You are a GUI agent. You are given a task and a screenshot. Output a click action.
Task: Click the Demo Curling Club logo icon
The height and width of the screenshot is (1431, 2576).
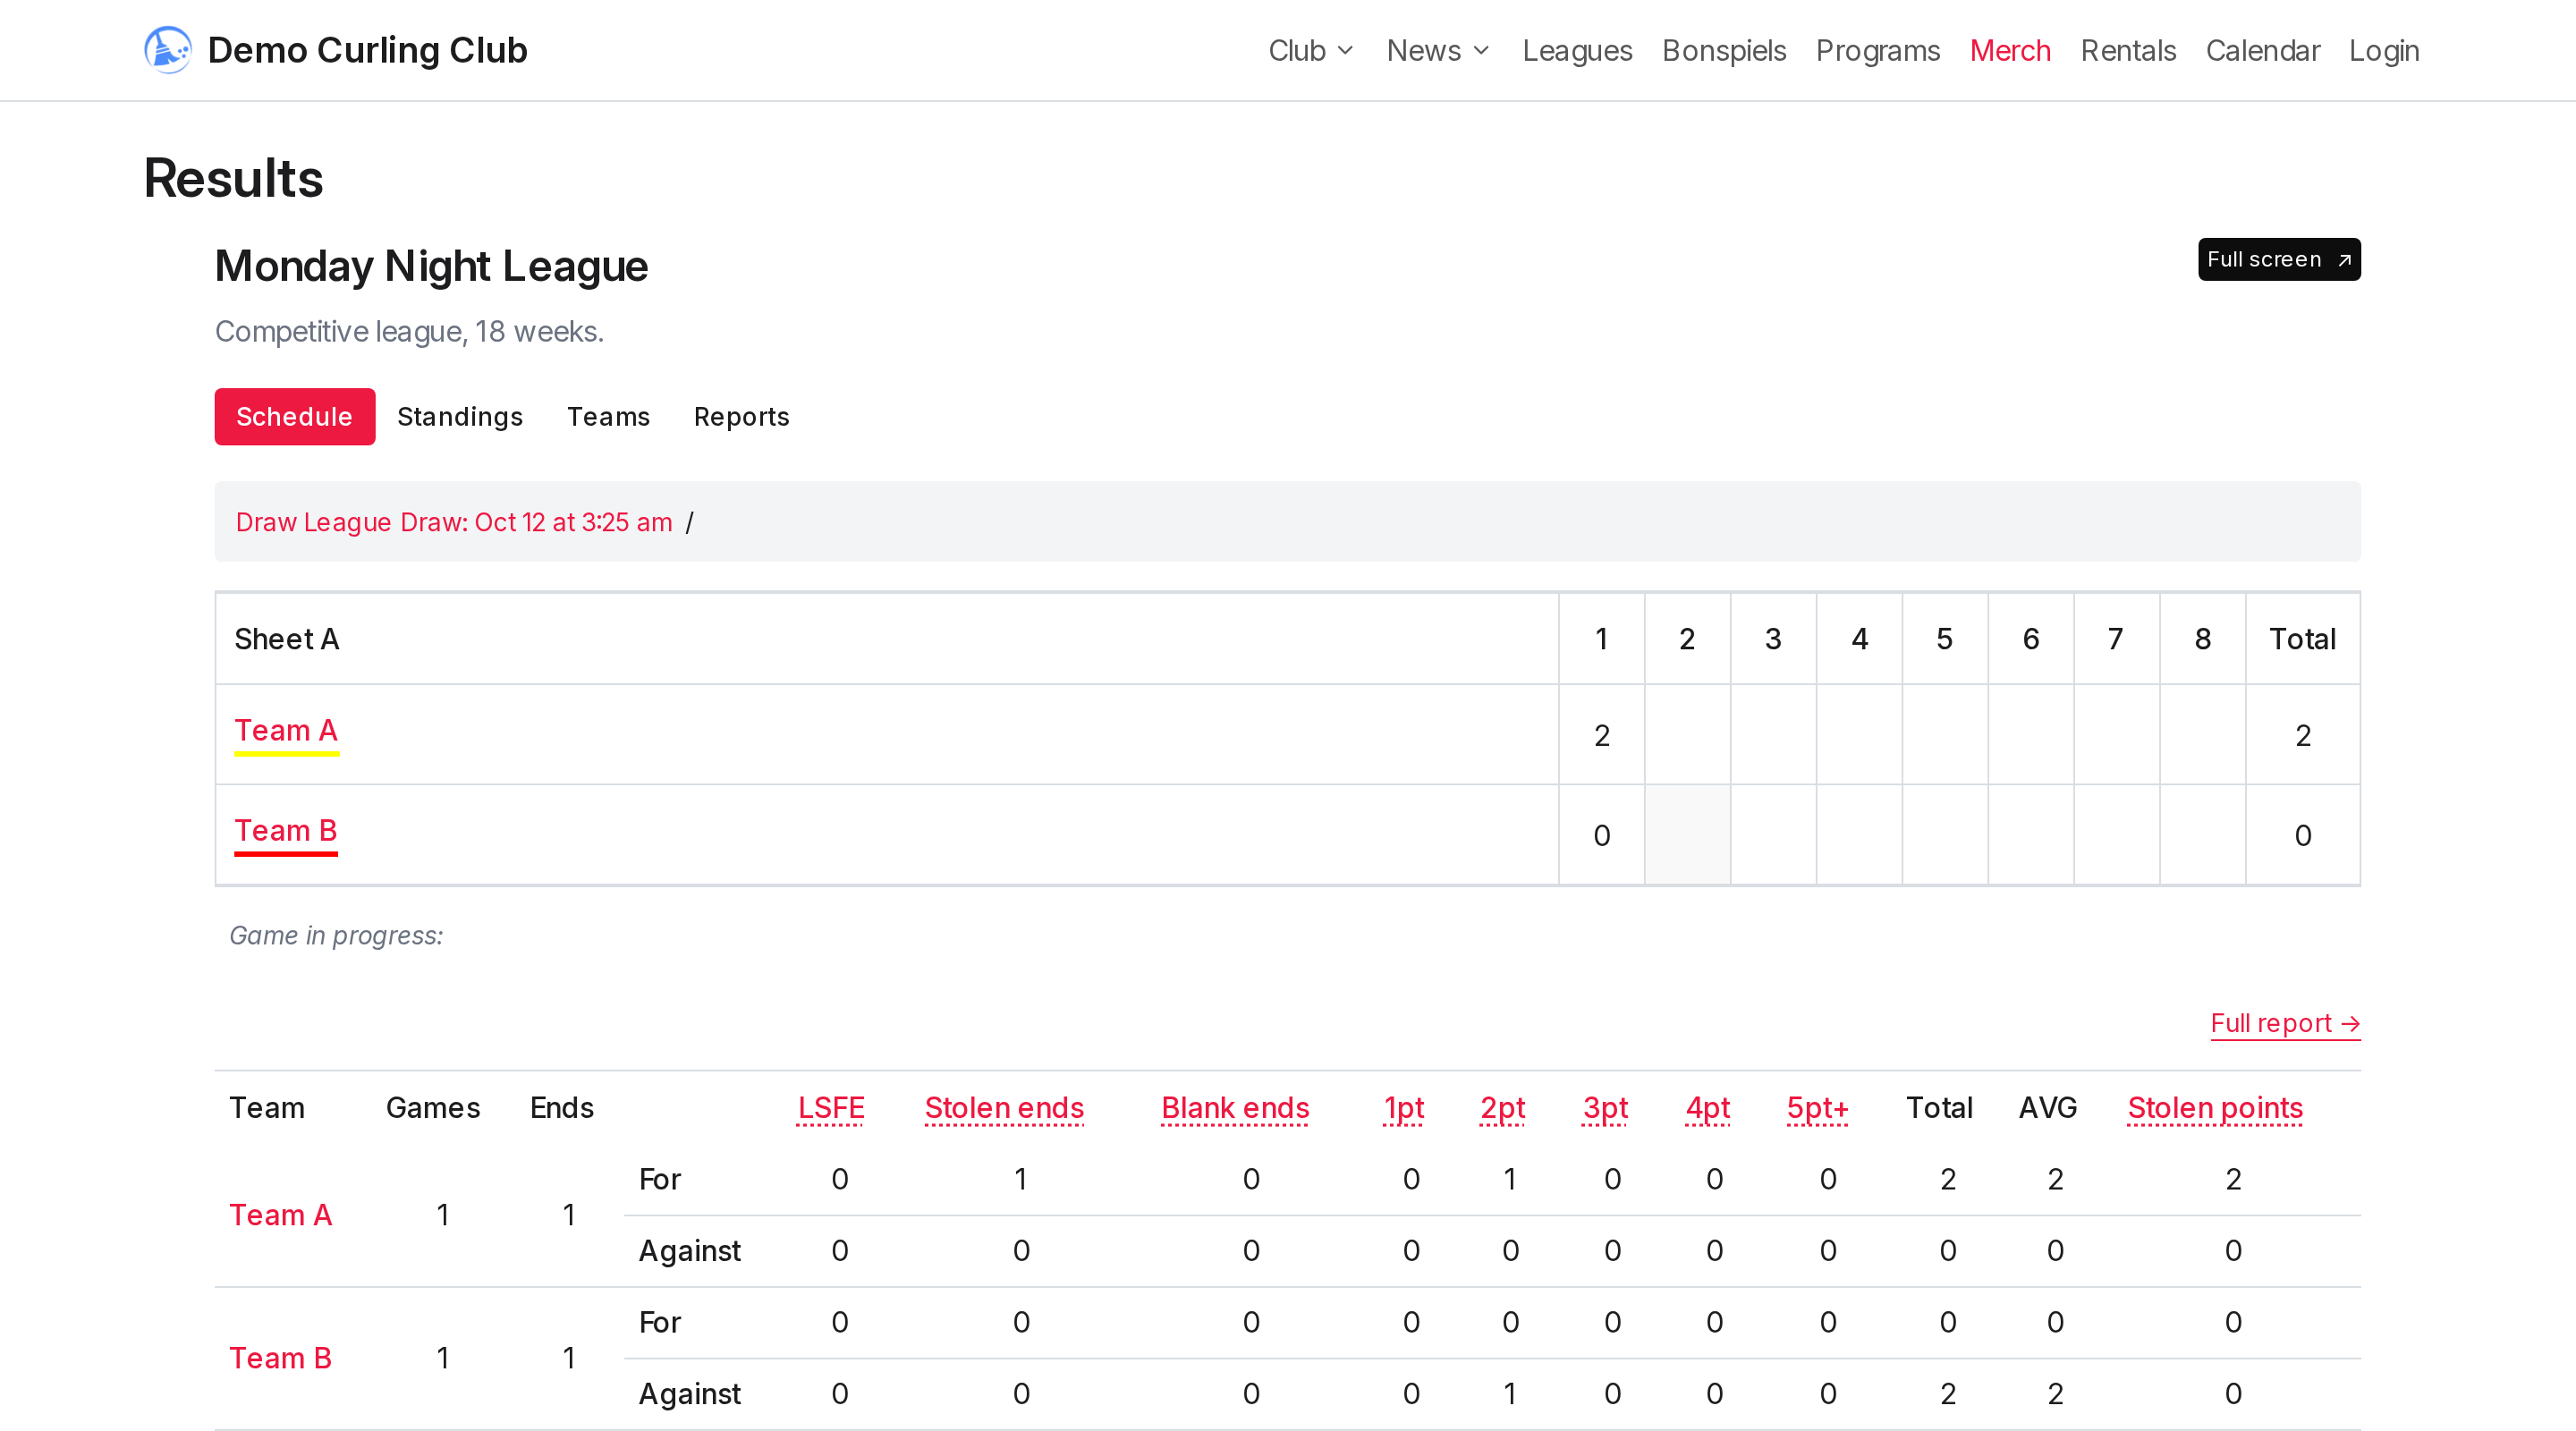167,50
